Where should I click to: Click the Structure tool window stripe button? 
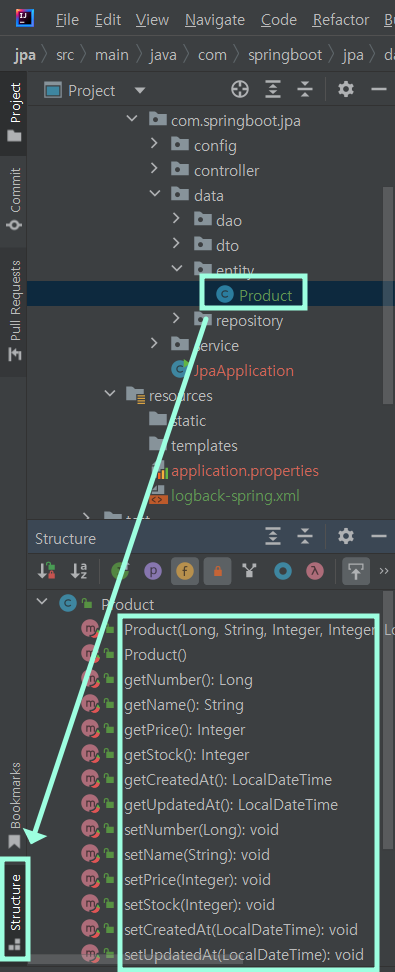click(x=14, y=909)
